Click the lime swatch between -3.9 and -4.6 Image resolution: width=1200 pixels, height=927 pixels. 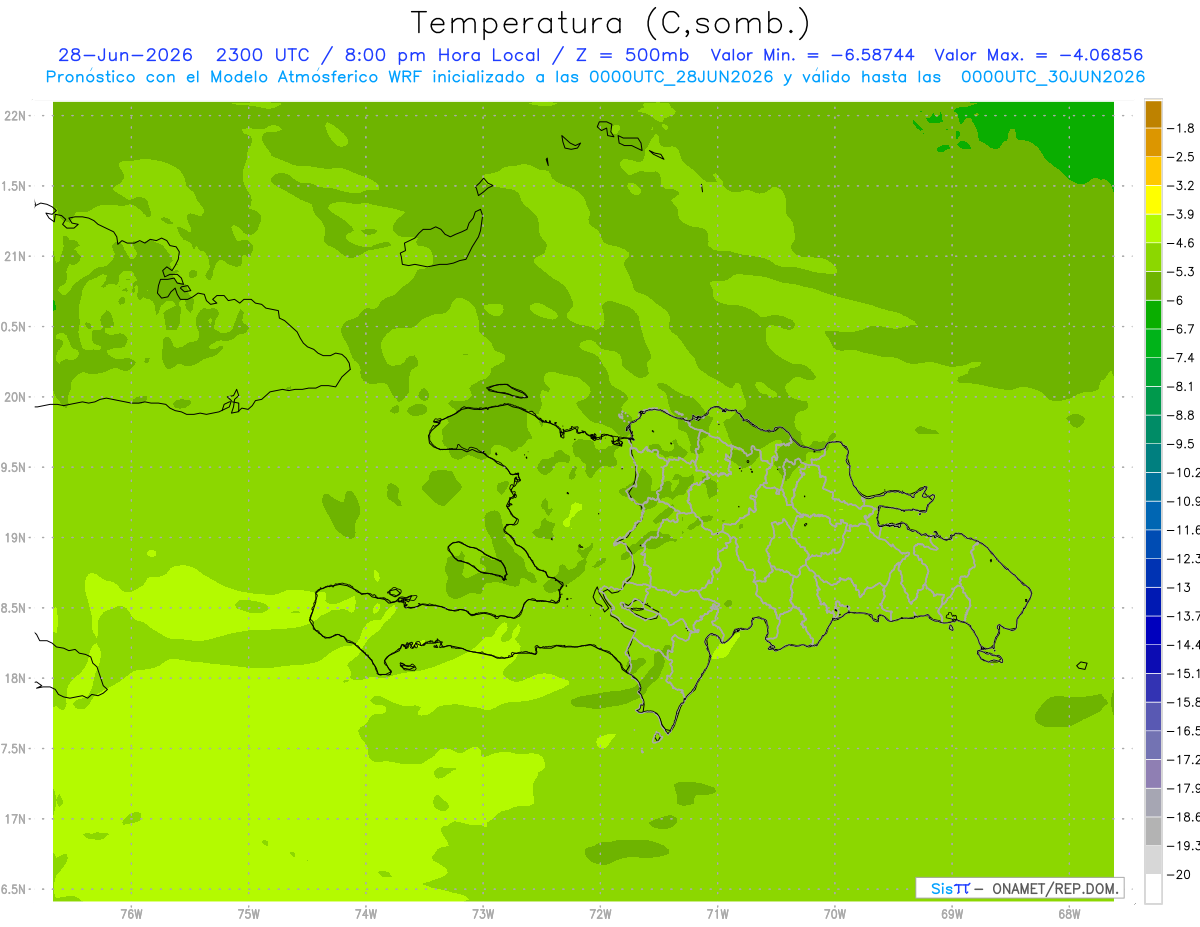(1153, 229)
